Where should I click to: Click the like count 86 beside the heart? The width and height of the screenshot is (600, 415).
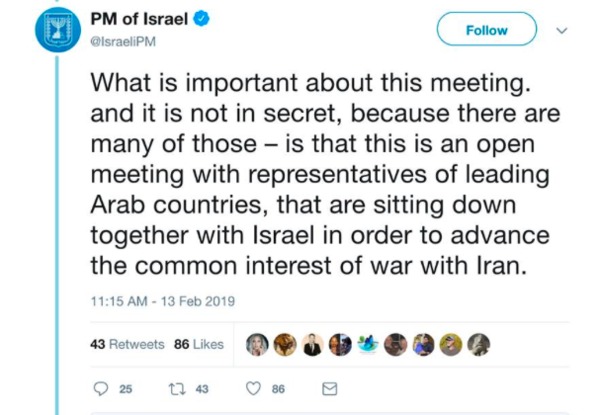(x=280, y=389)
